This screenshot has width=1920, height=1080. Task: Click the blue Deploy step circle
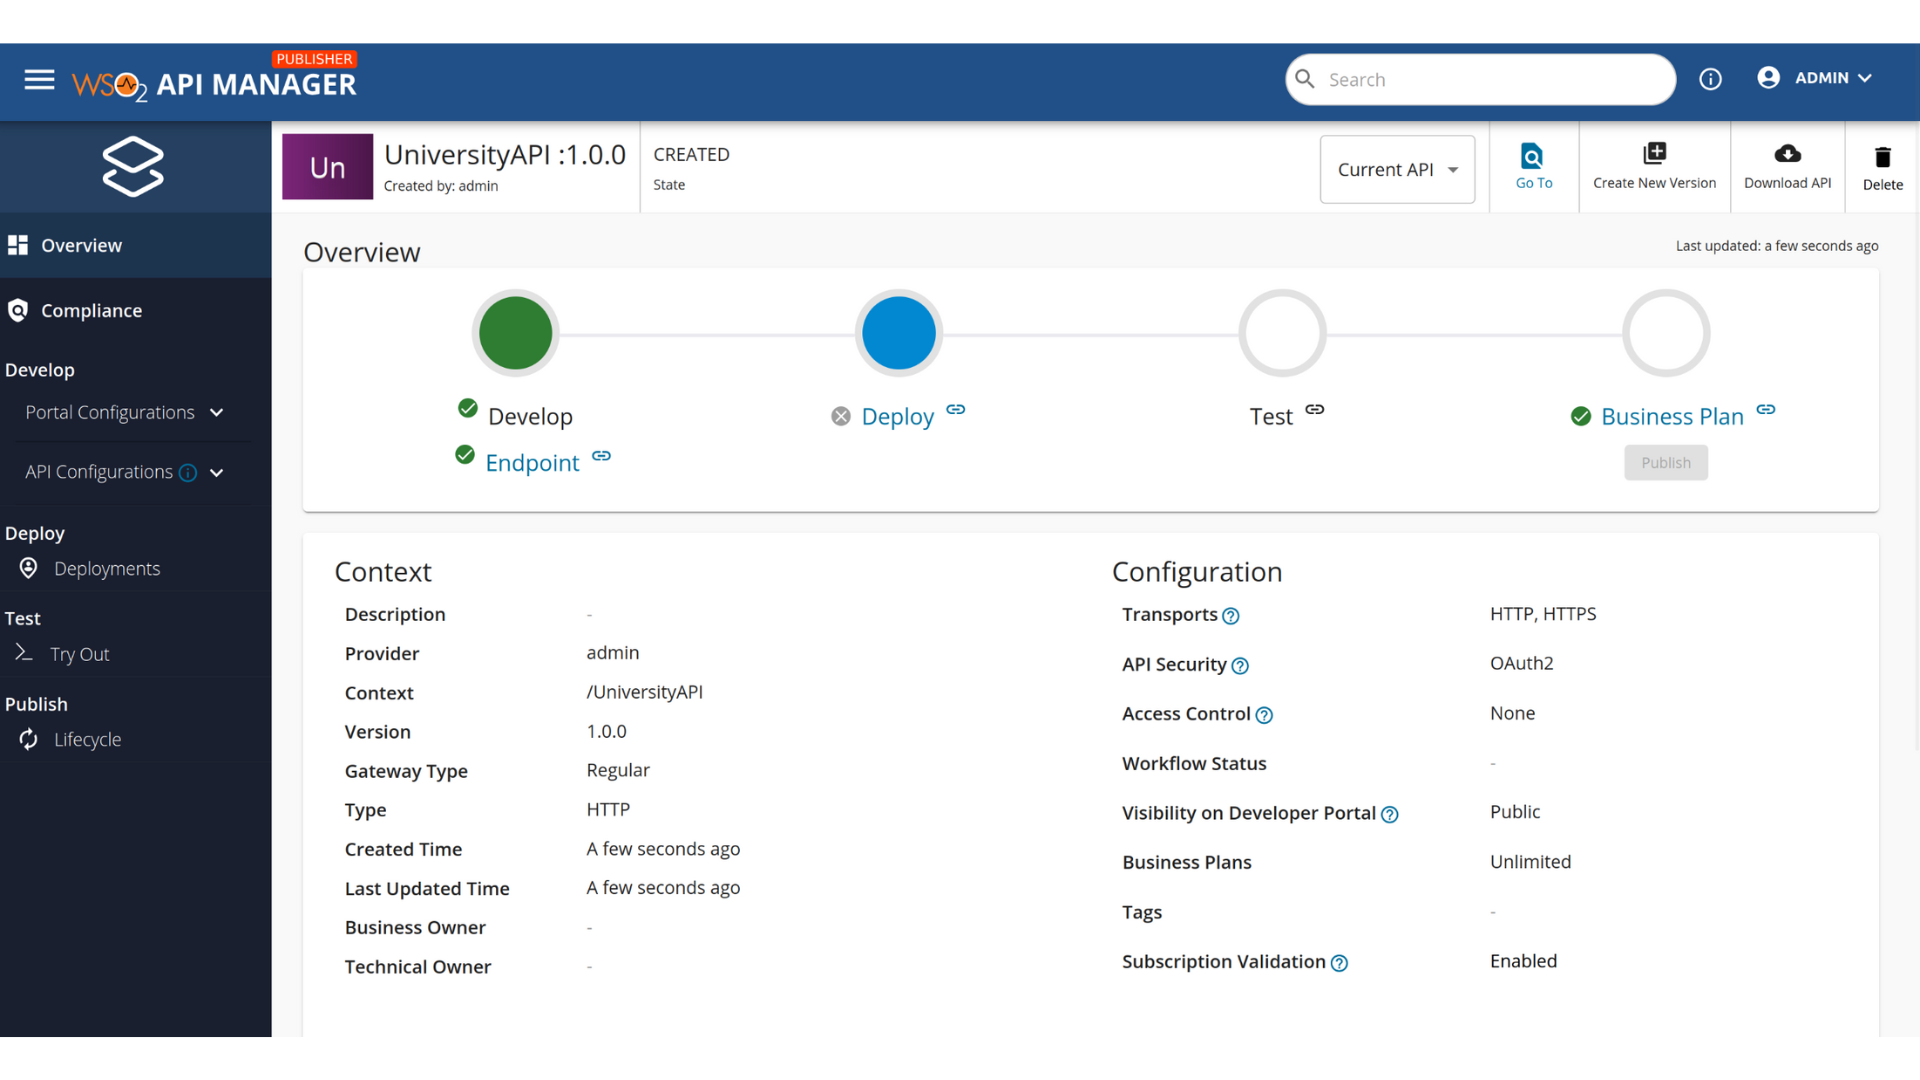click(x=898, y=333)
